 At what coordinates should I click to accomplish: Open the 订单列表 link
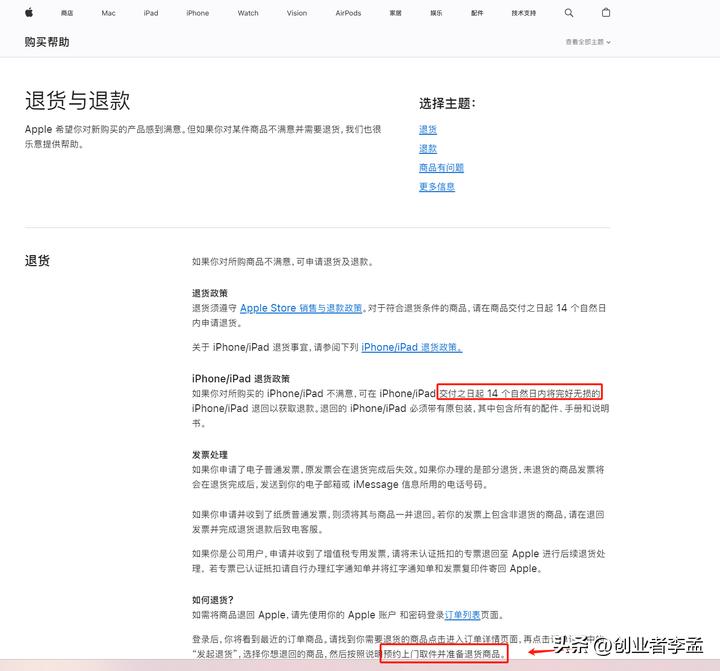coord(462,615)
